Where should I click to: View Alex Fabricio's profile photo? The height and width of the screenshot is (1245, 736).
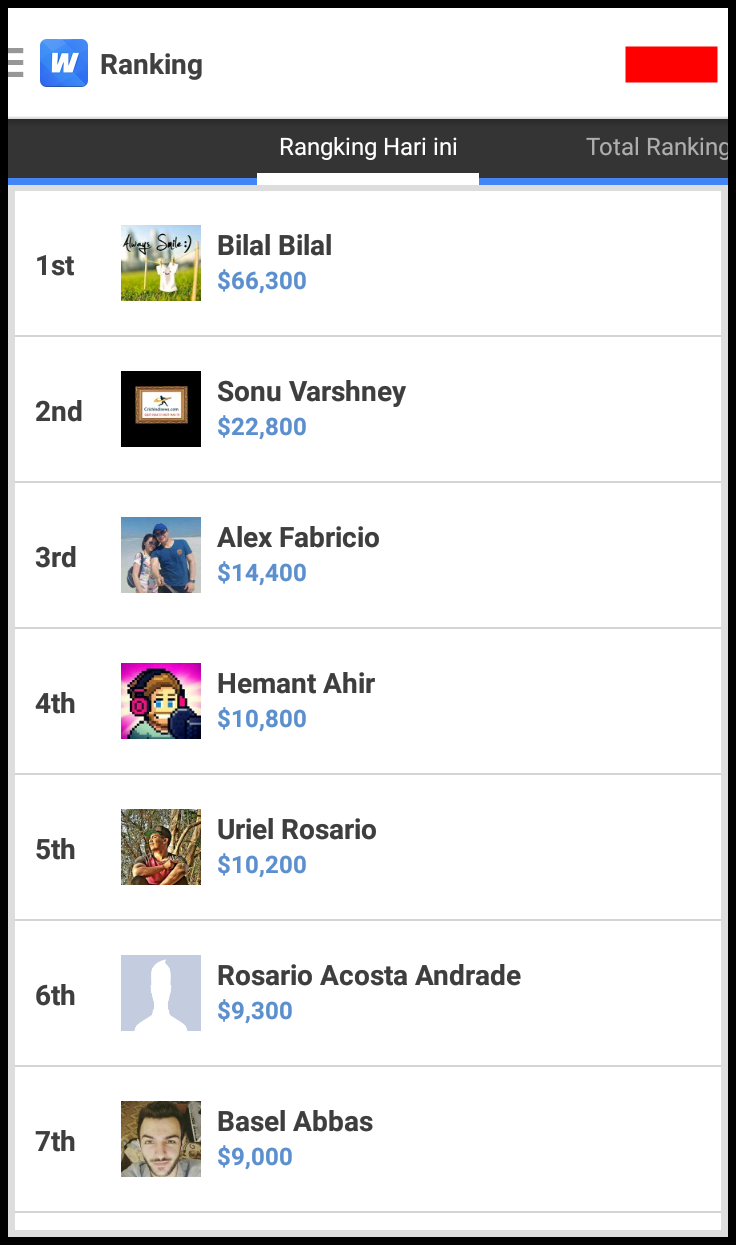coord(161,555)
